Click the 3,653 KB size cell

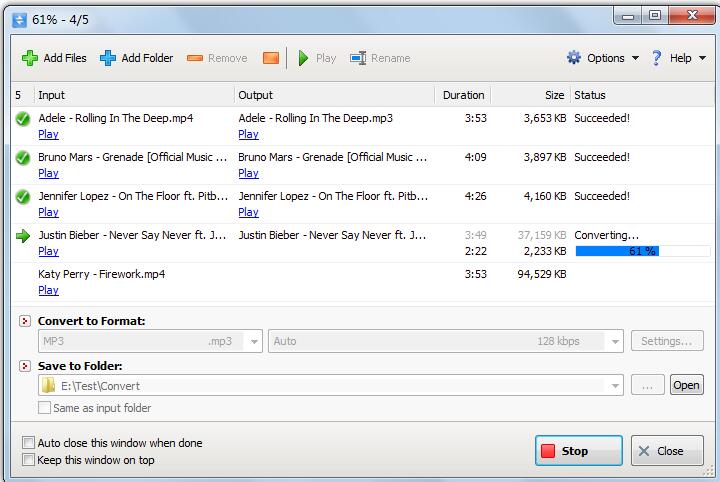coord(545,118)
